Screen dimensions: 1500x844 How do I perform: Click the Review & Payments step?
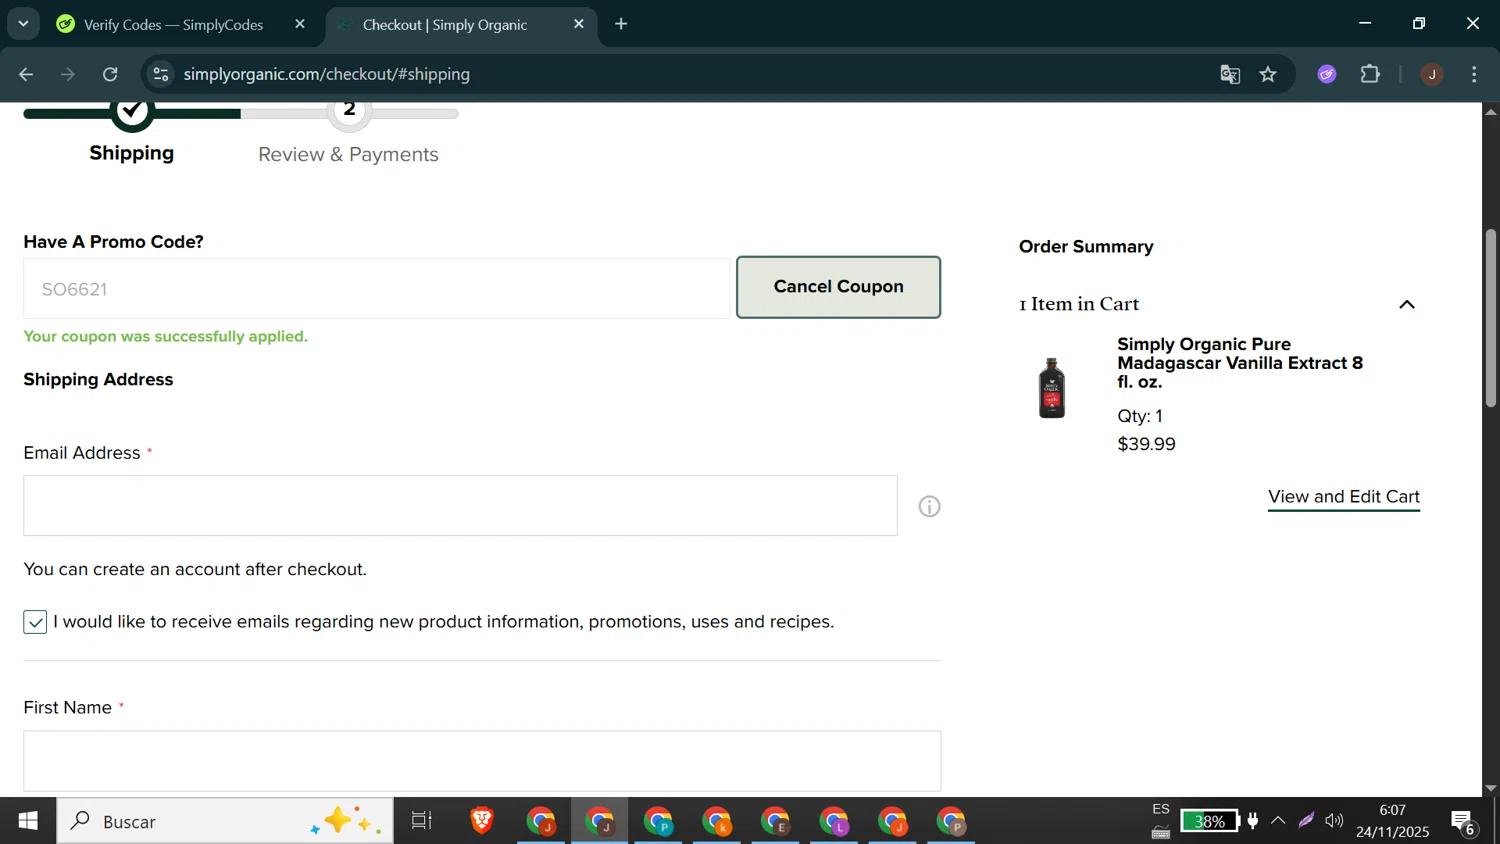348,154
